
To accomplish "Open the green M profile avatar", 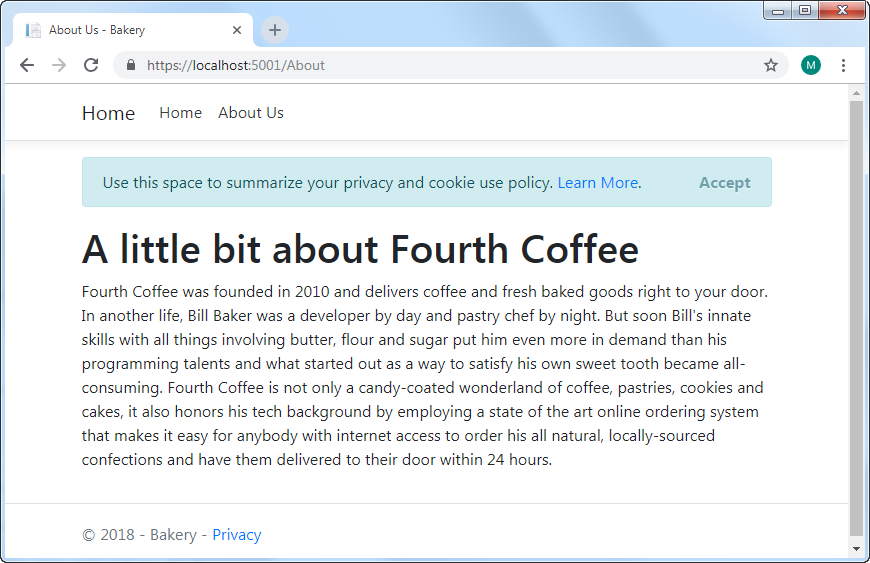I will 811,65.
